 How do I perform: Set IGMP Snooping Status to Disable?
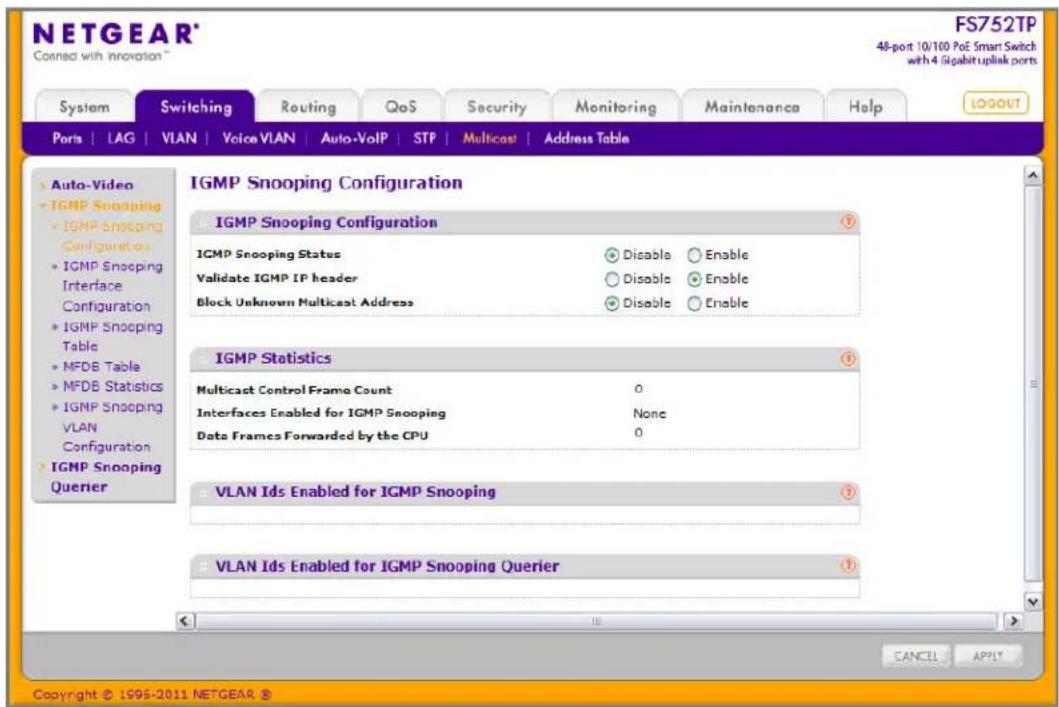point(612,255)
